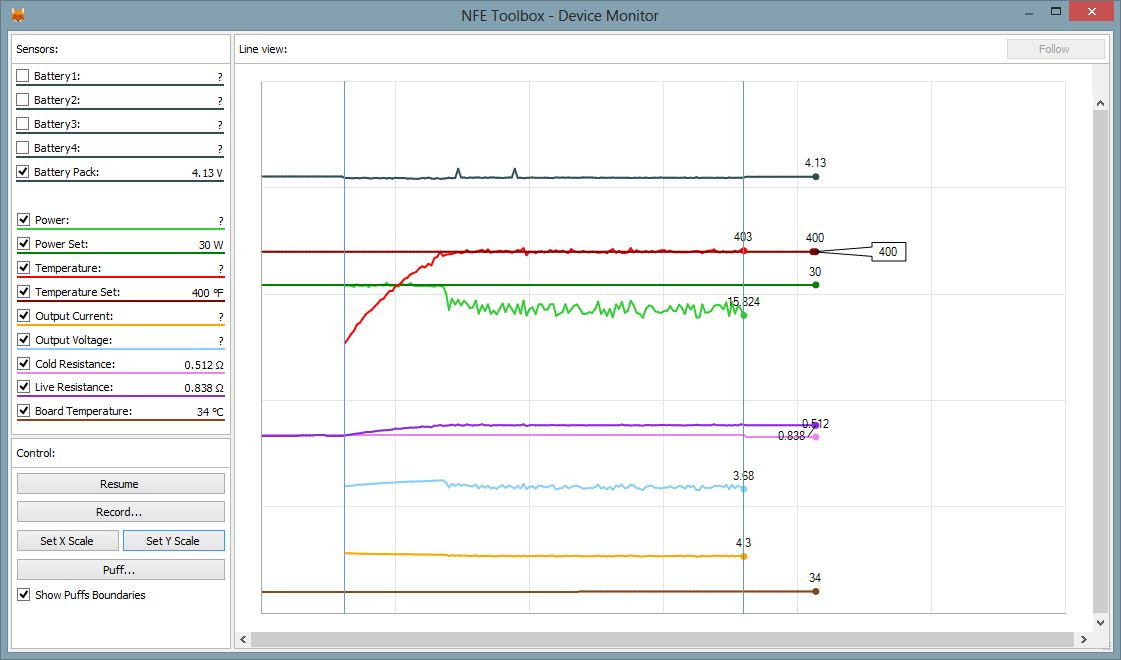Viewport: 1121px width, 660px height.
Task: Click the Temperature Set 400 °F value
Action: coord(207,292)
